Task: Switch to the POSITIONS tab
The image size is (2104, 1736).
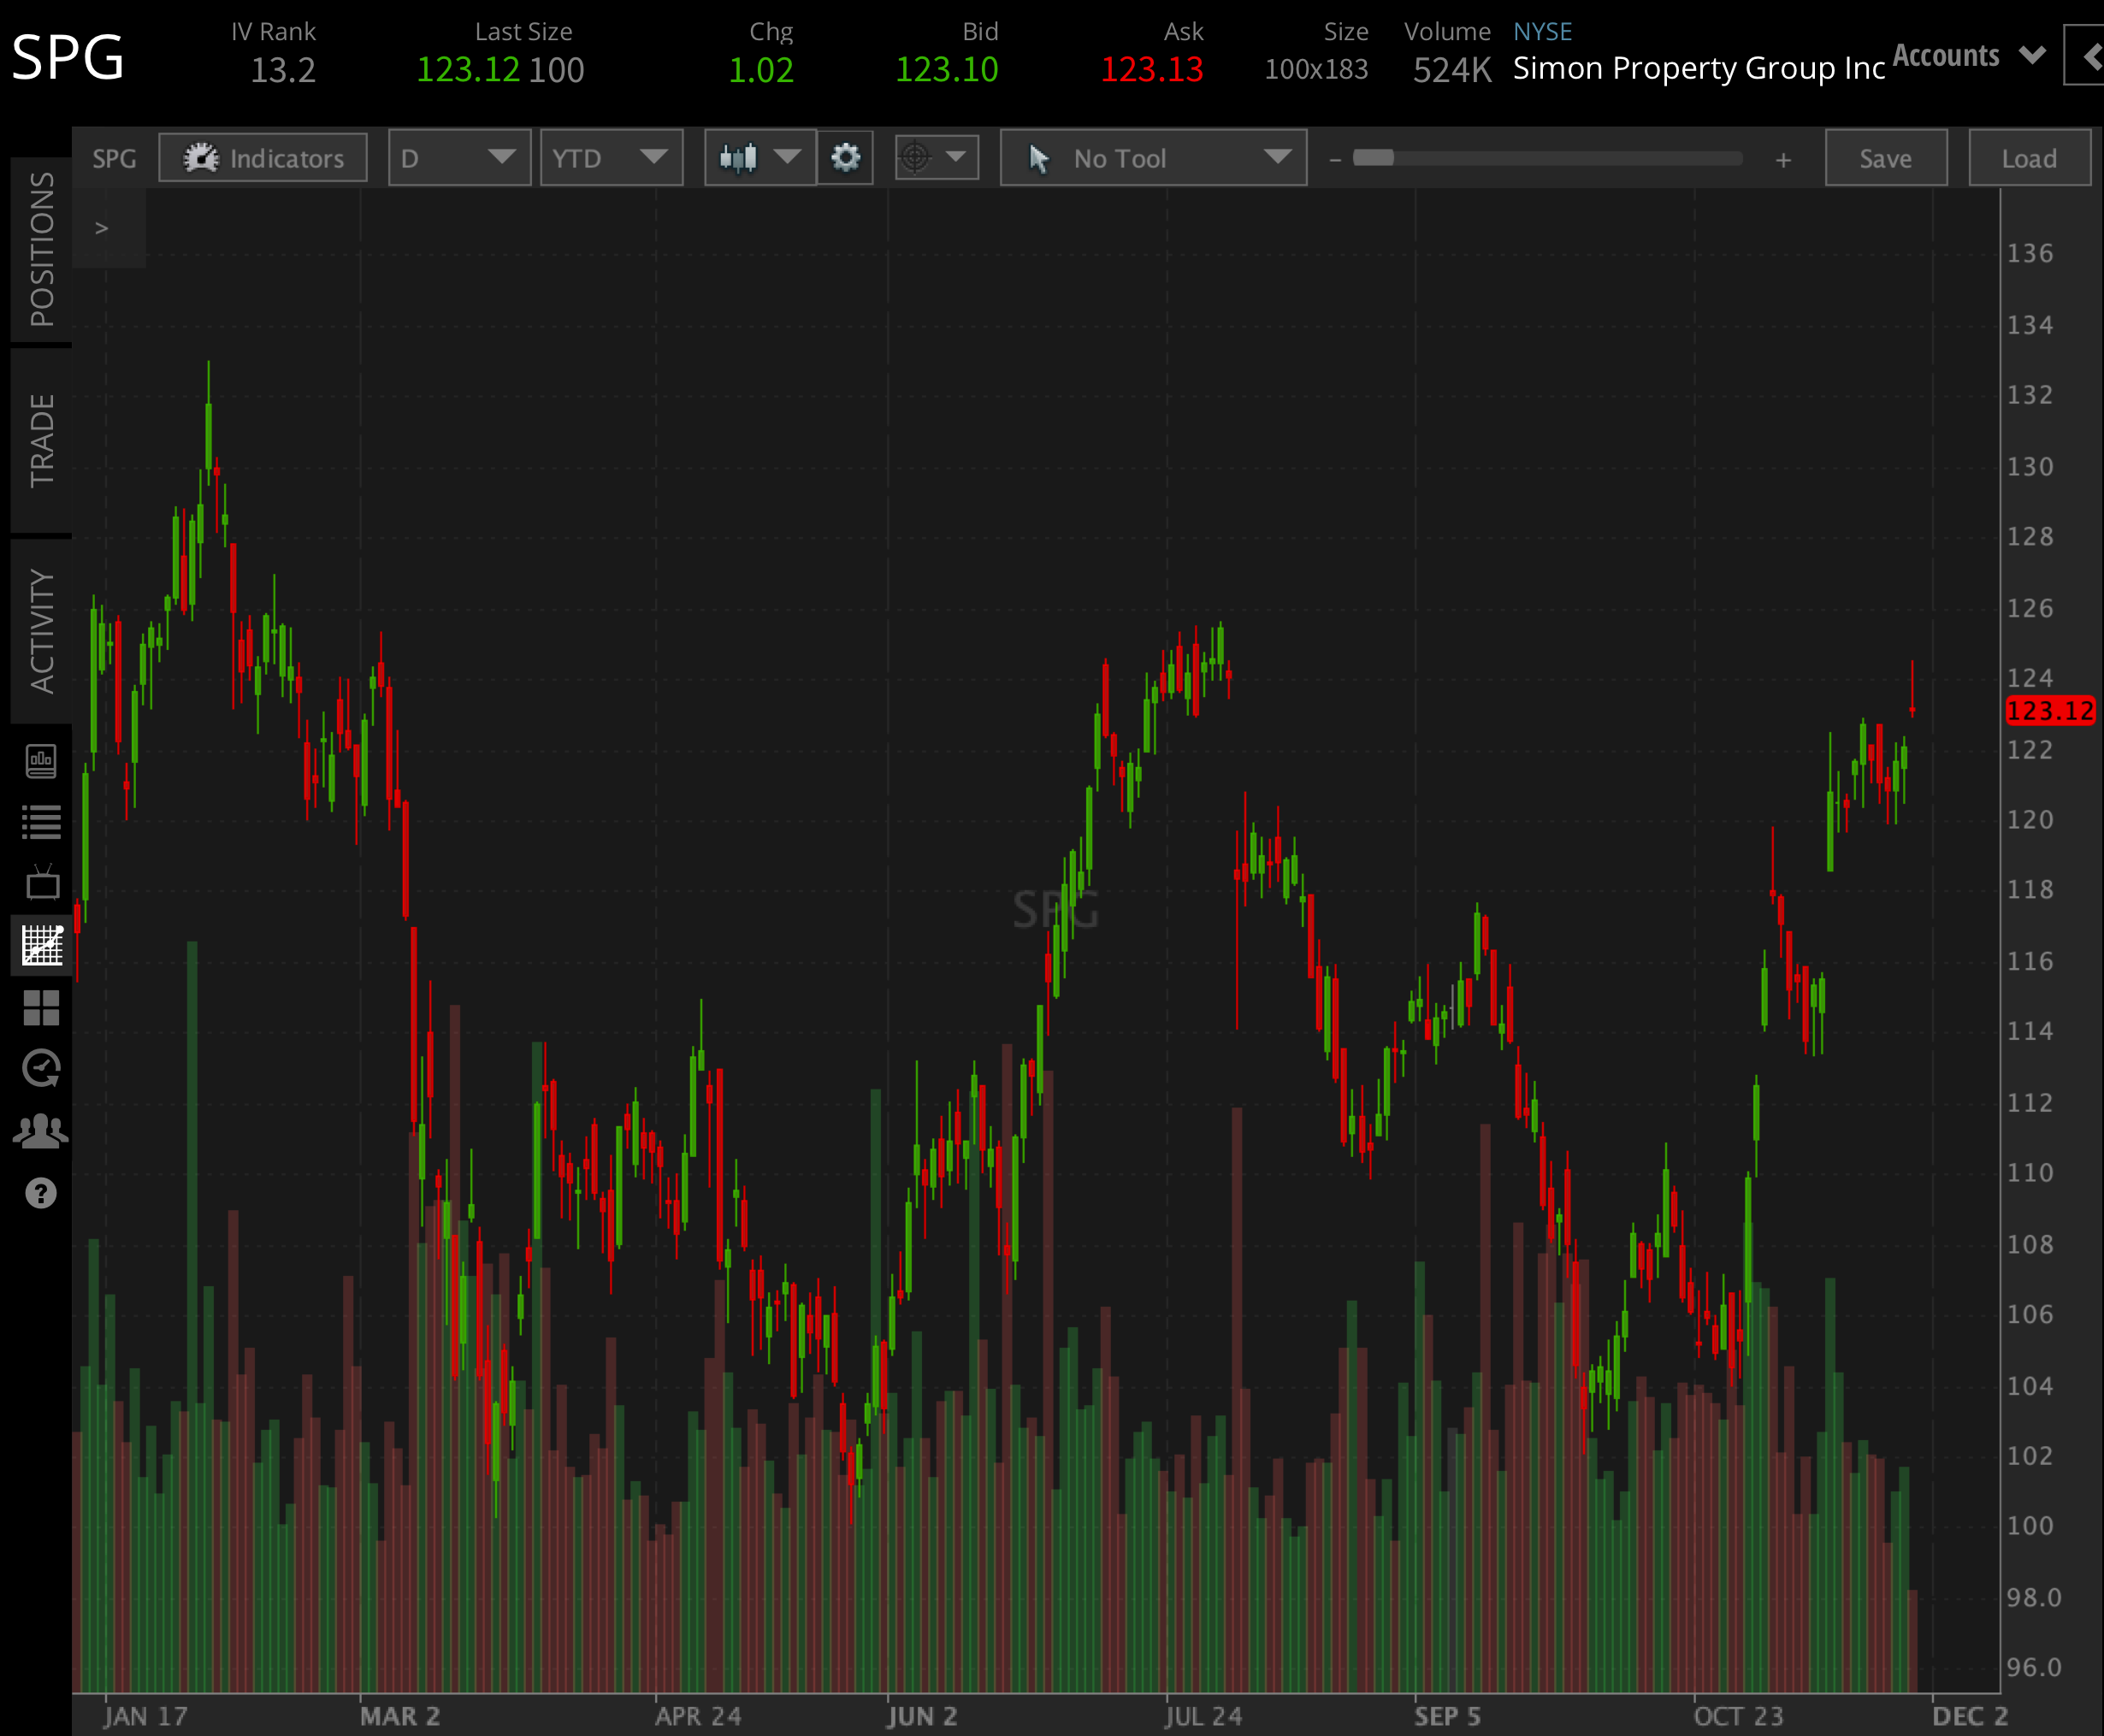Action: [41, 249]
